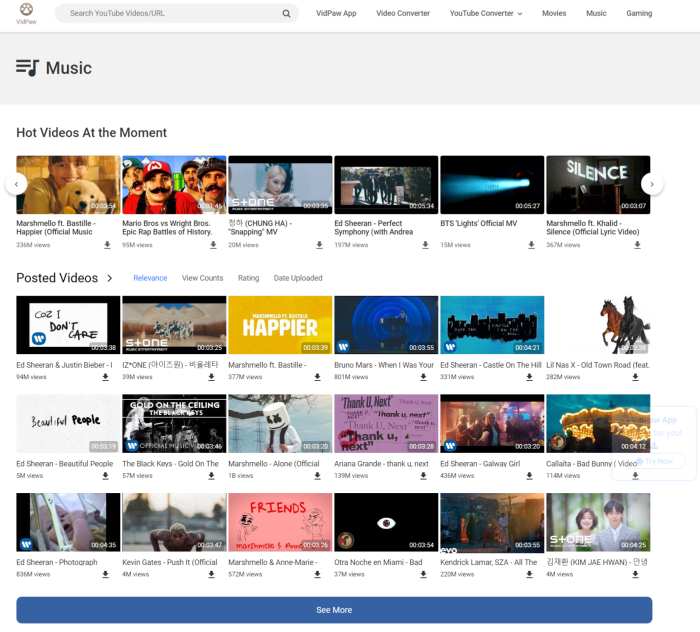Download Bruno Mars When I Was Your
Screen dimensions: 700x632
coord(423,377)
